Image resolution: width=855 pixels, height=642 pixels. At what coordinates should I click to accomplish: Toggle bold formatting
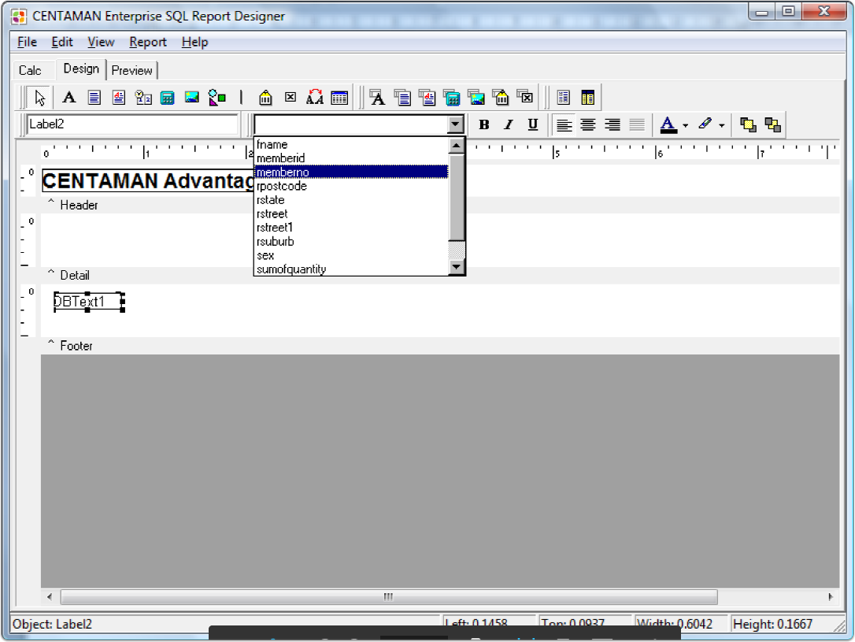point(484,124)
